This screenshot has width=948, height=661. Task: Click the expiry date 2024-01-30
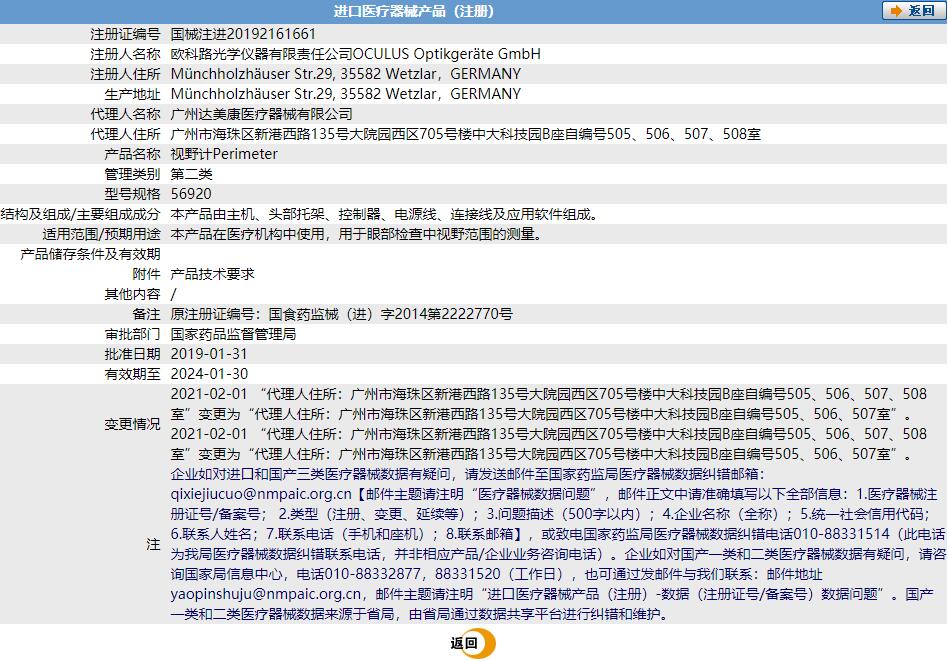tap(209, 374)
